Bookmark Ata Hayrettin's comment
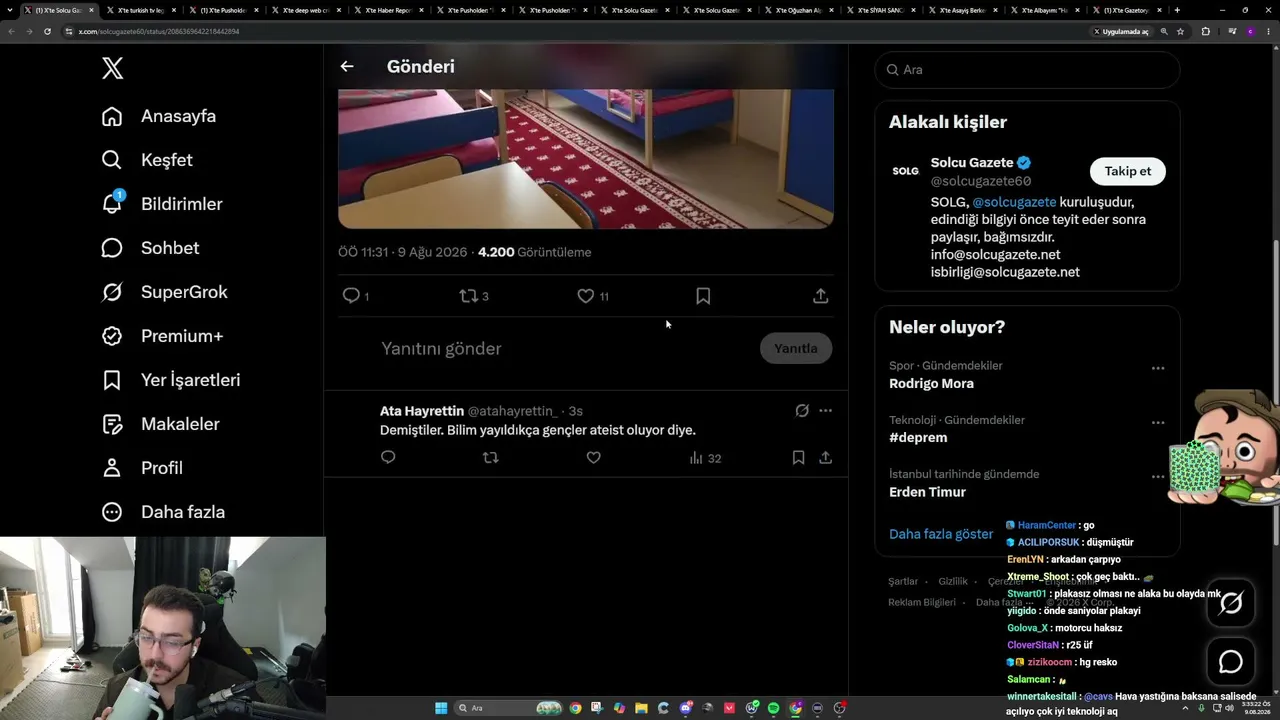The width and height of the screenshot is (1280, 720). tap(798, 458)
